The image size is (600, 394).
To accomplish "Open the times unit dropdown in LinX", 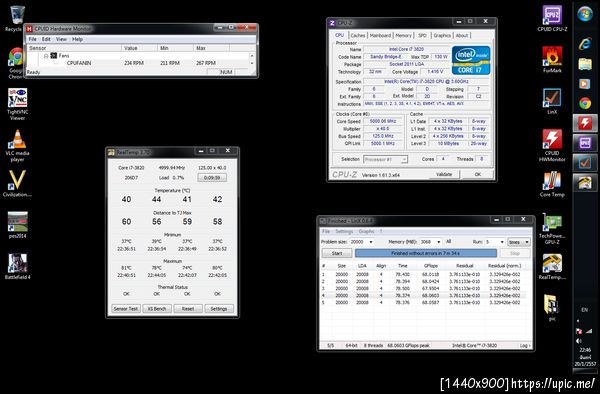I will click(519, 242).
